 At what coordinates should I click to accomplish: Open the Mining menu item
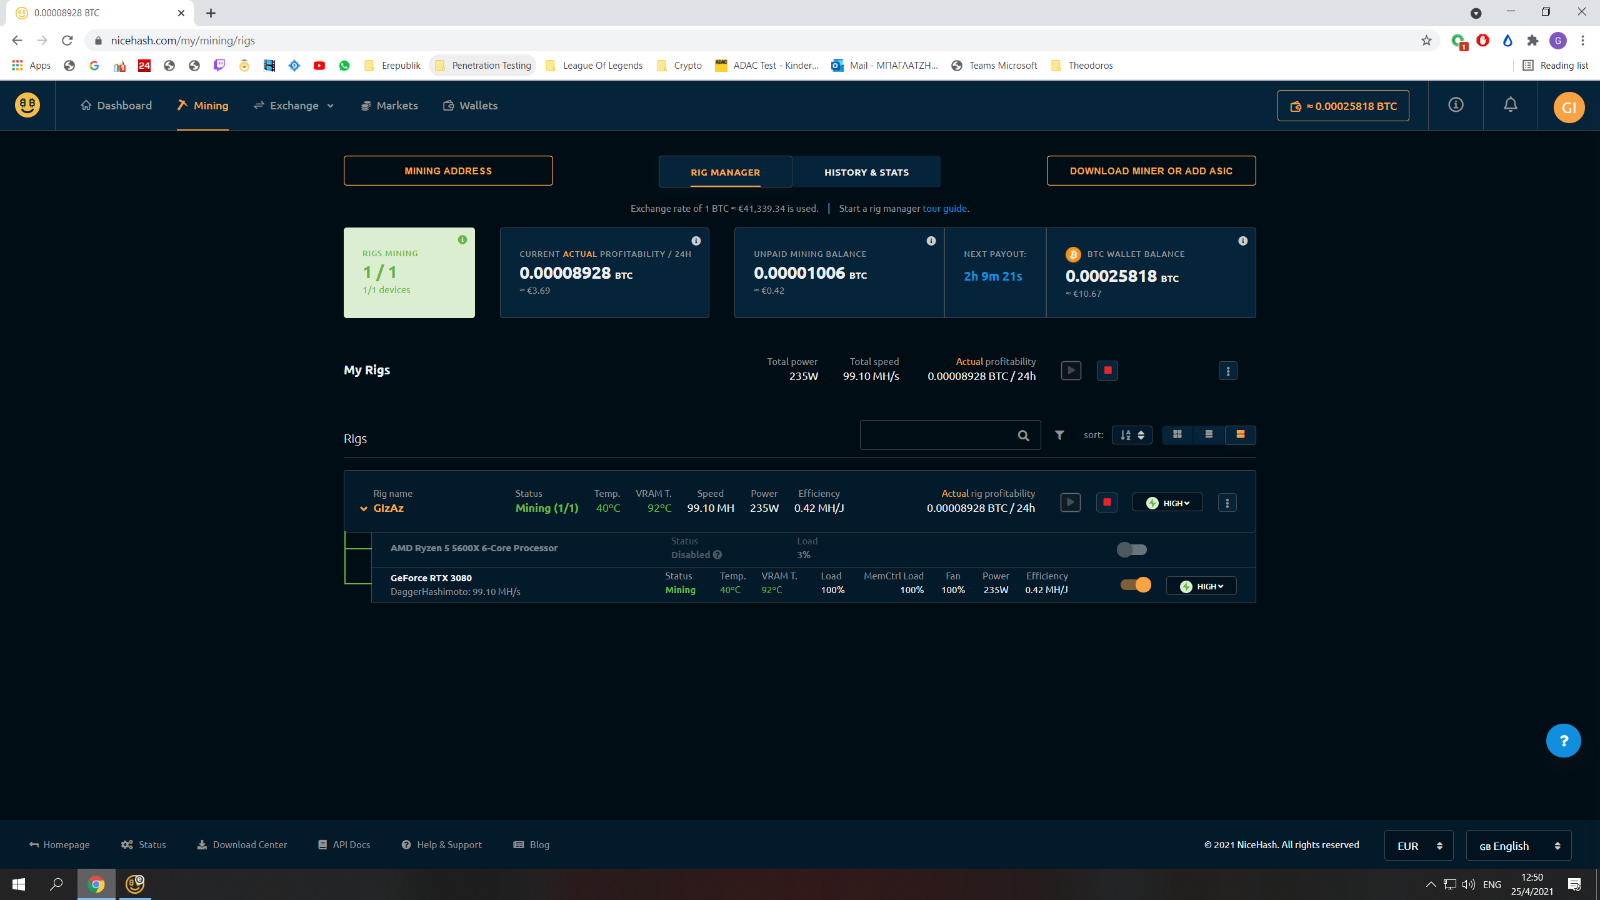coord(203,106)
